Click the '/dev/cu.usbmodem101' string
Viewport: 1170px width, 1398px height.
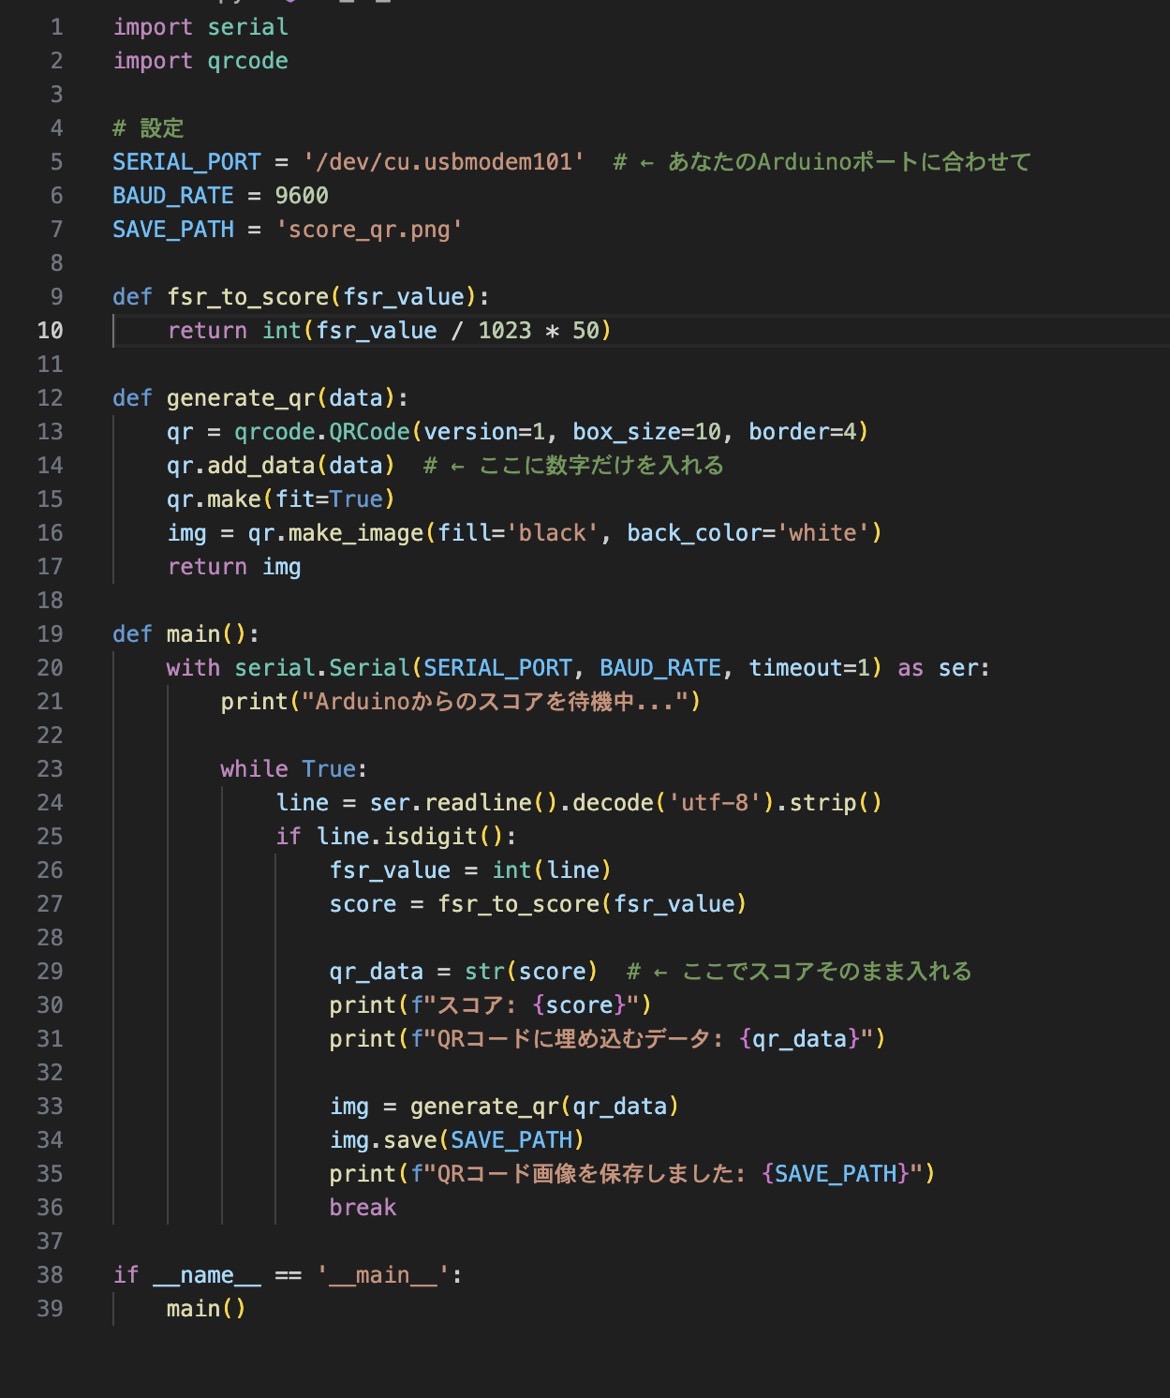coord(444,162)
